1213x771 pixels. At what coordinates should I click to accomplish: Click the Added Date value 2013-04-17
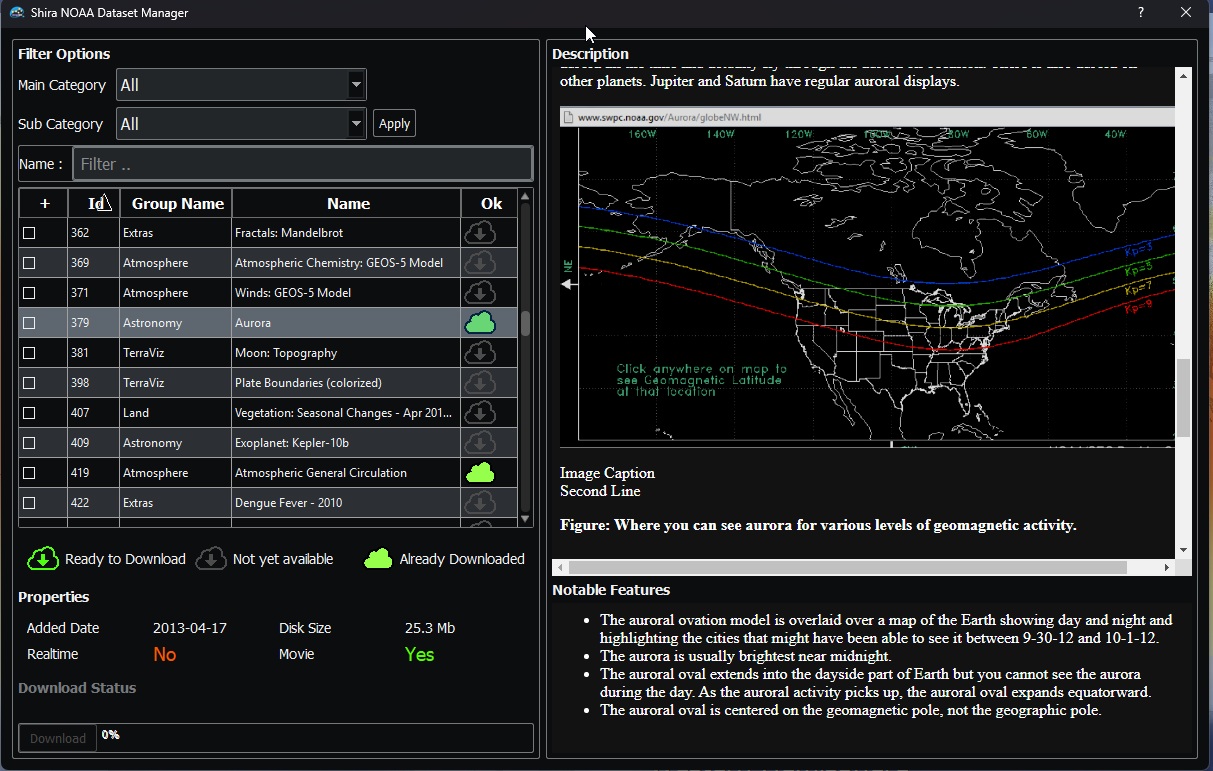(190, 628)
